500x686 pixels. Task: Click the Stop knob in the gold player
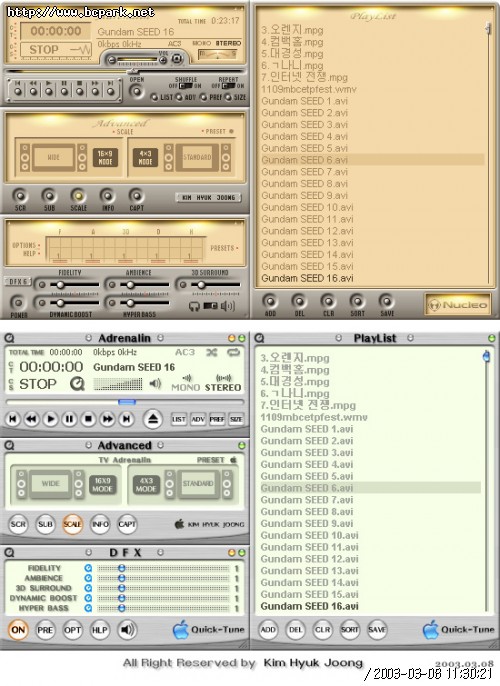click(x=80, y=90)
